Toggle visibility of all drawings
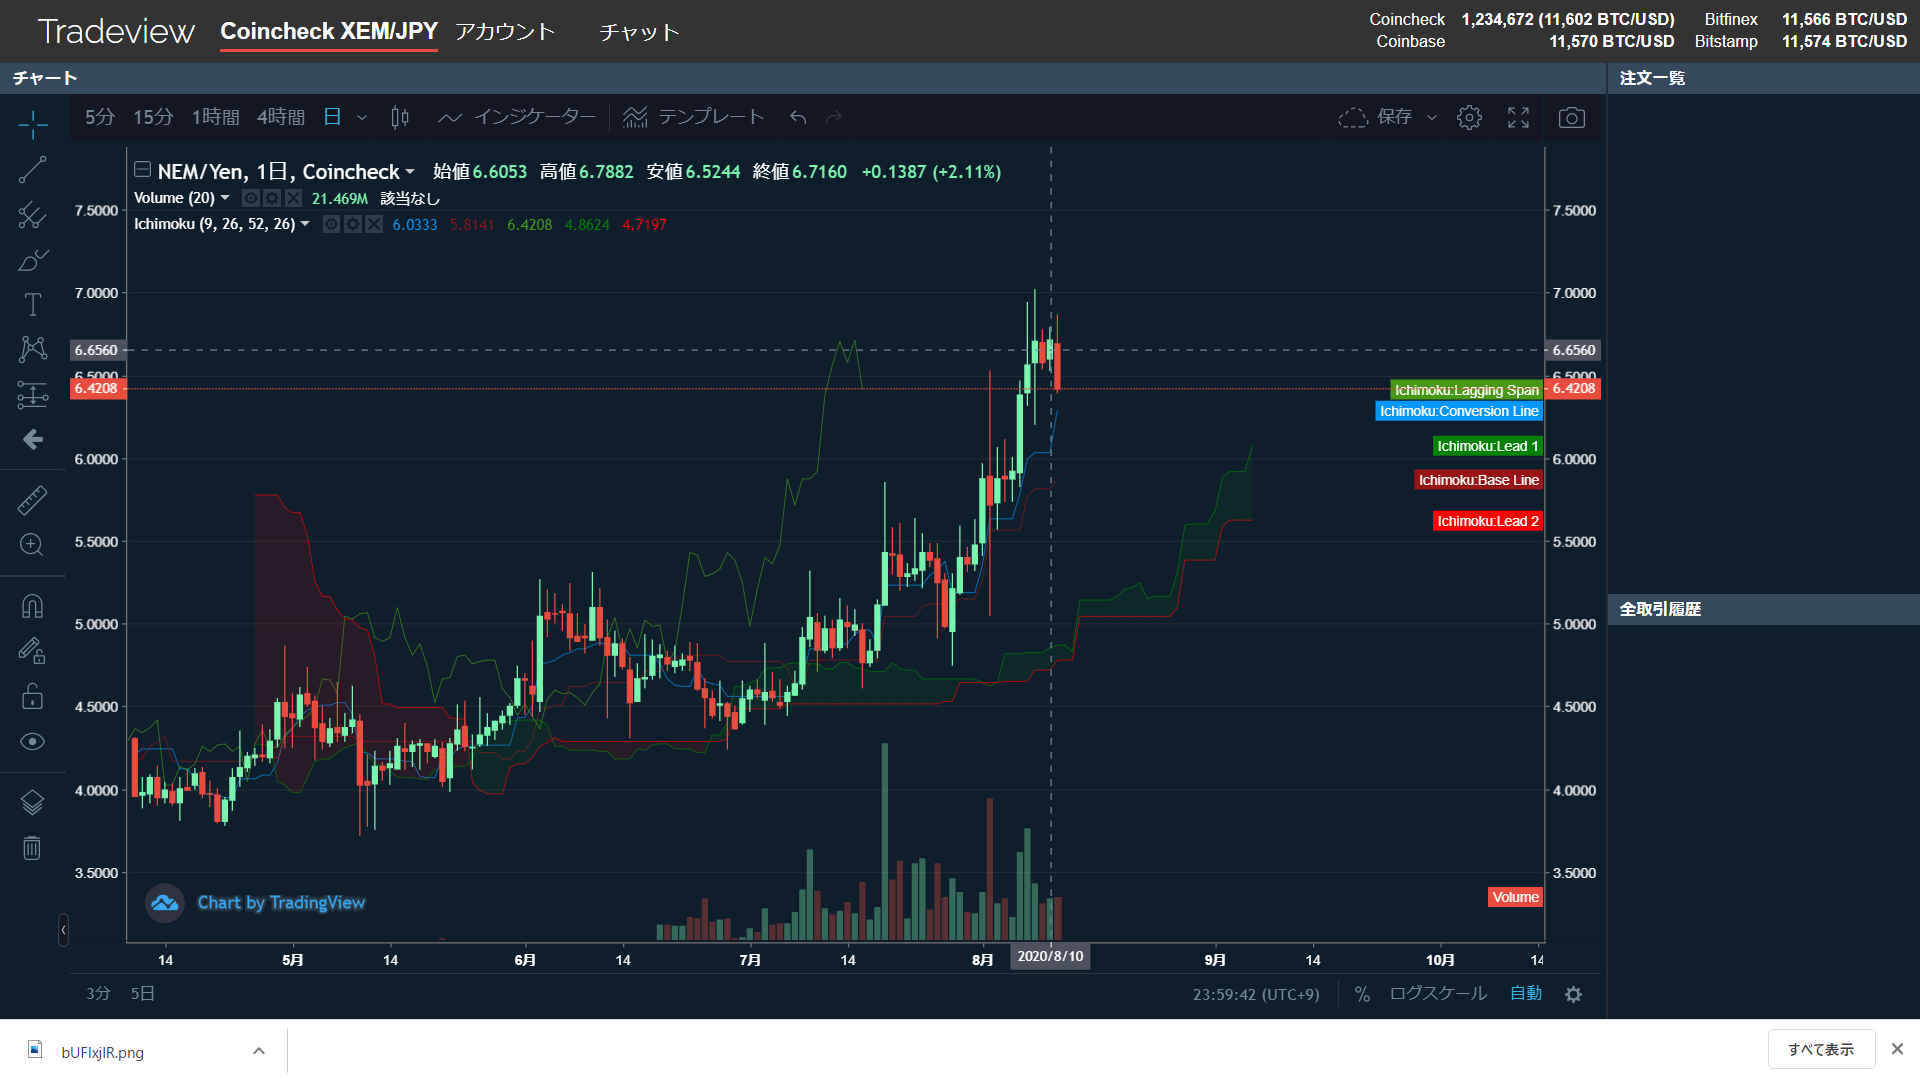Viewport: 1920px width, 1080px height. click(x=32, y=741)
